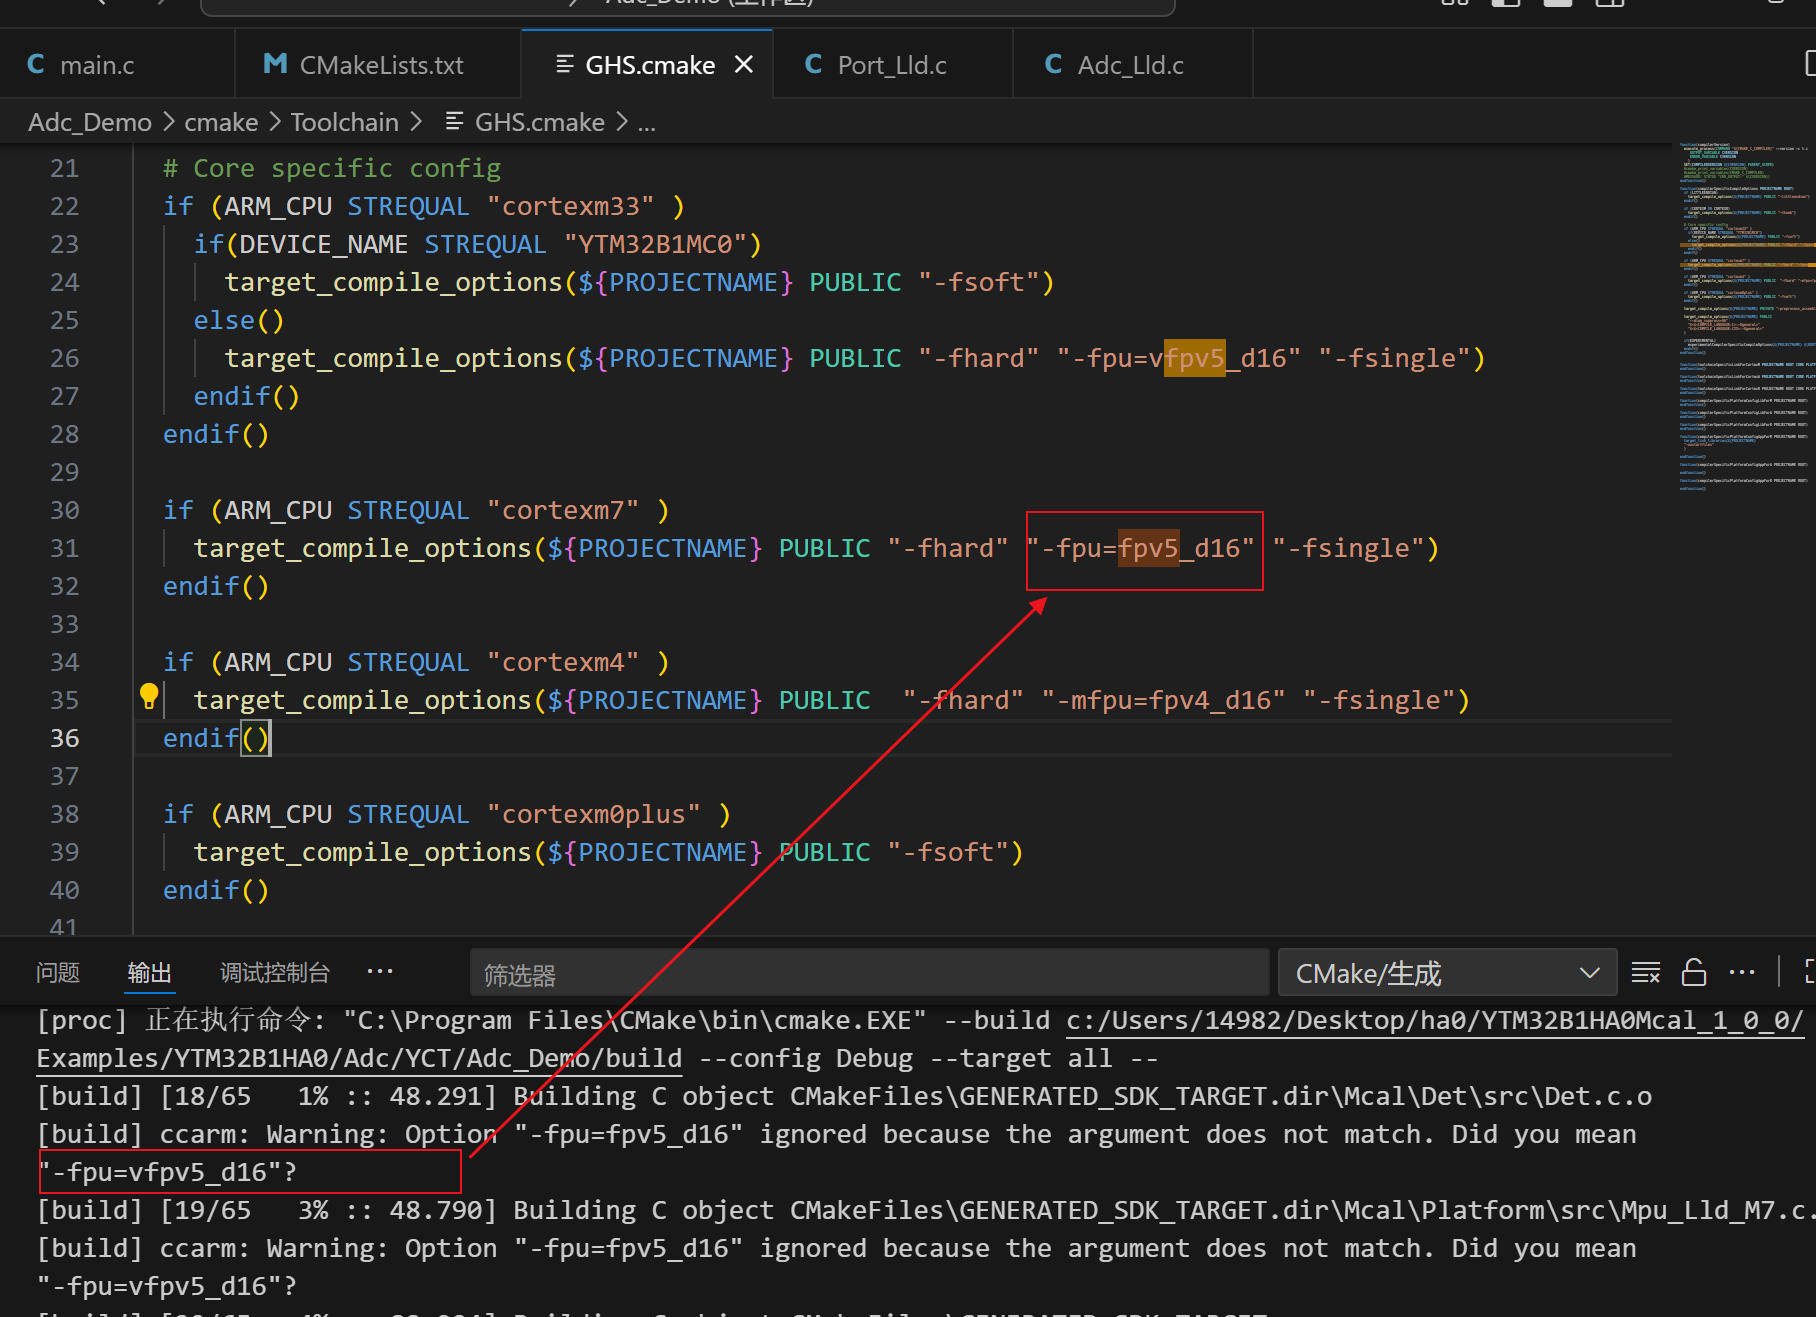Show more panel tabs via ellipsis after 调试控制台
The height and width of the screenshot is (1317, 1816).
[x=380, y=971]
